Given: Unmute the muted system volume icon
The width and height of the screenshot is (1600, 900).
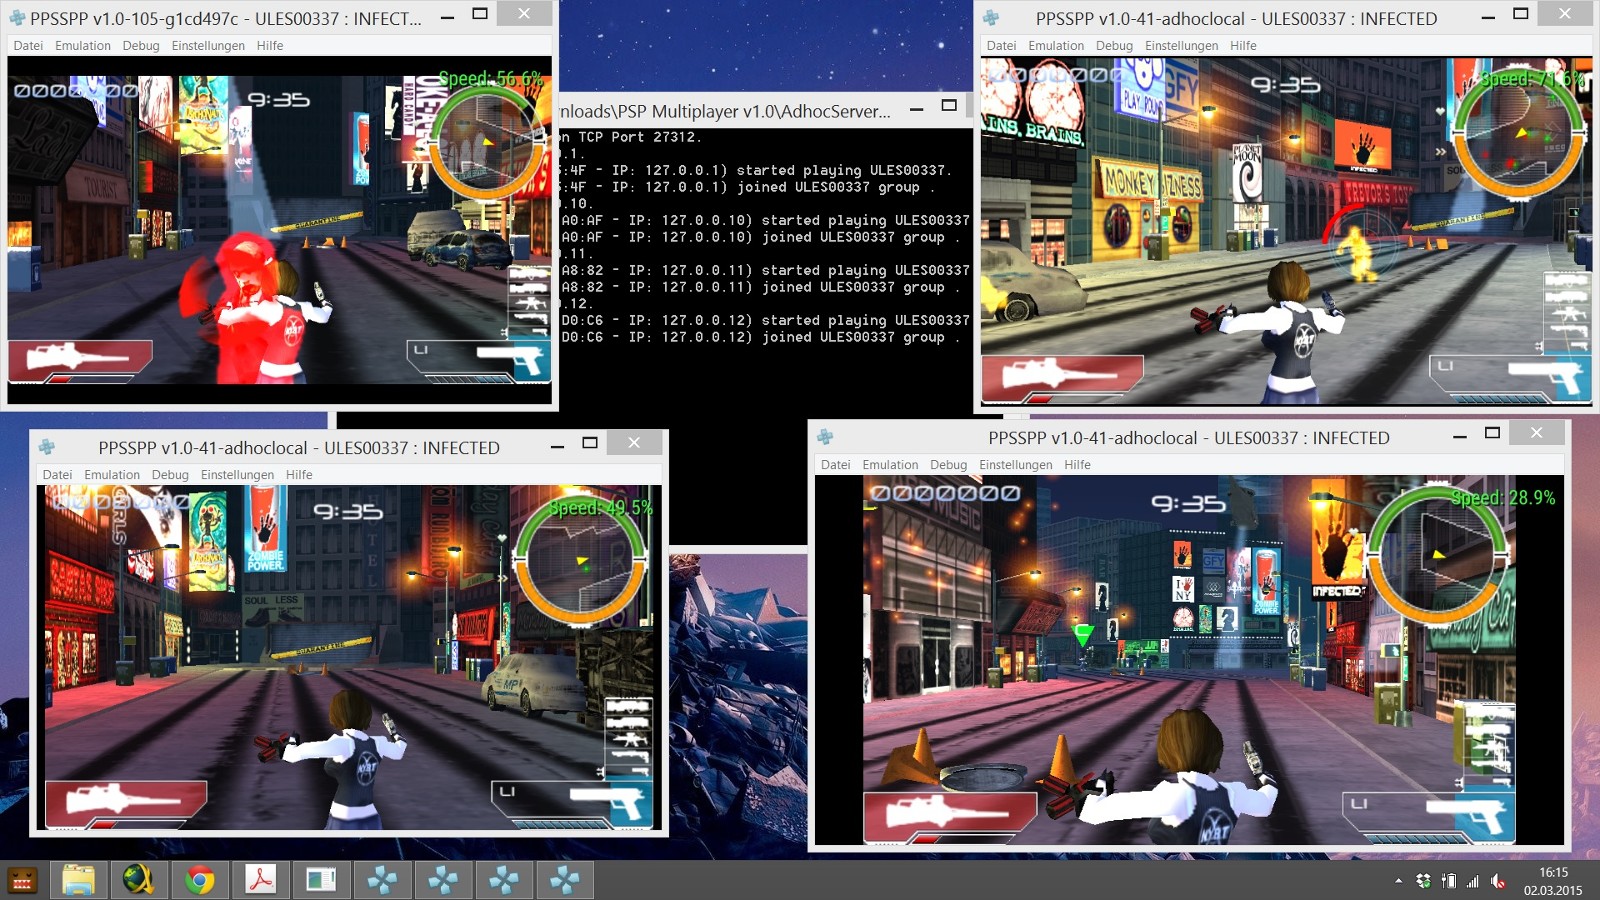Looking at the screenshot, I should (1498, 881).
